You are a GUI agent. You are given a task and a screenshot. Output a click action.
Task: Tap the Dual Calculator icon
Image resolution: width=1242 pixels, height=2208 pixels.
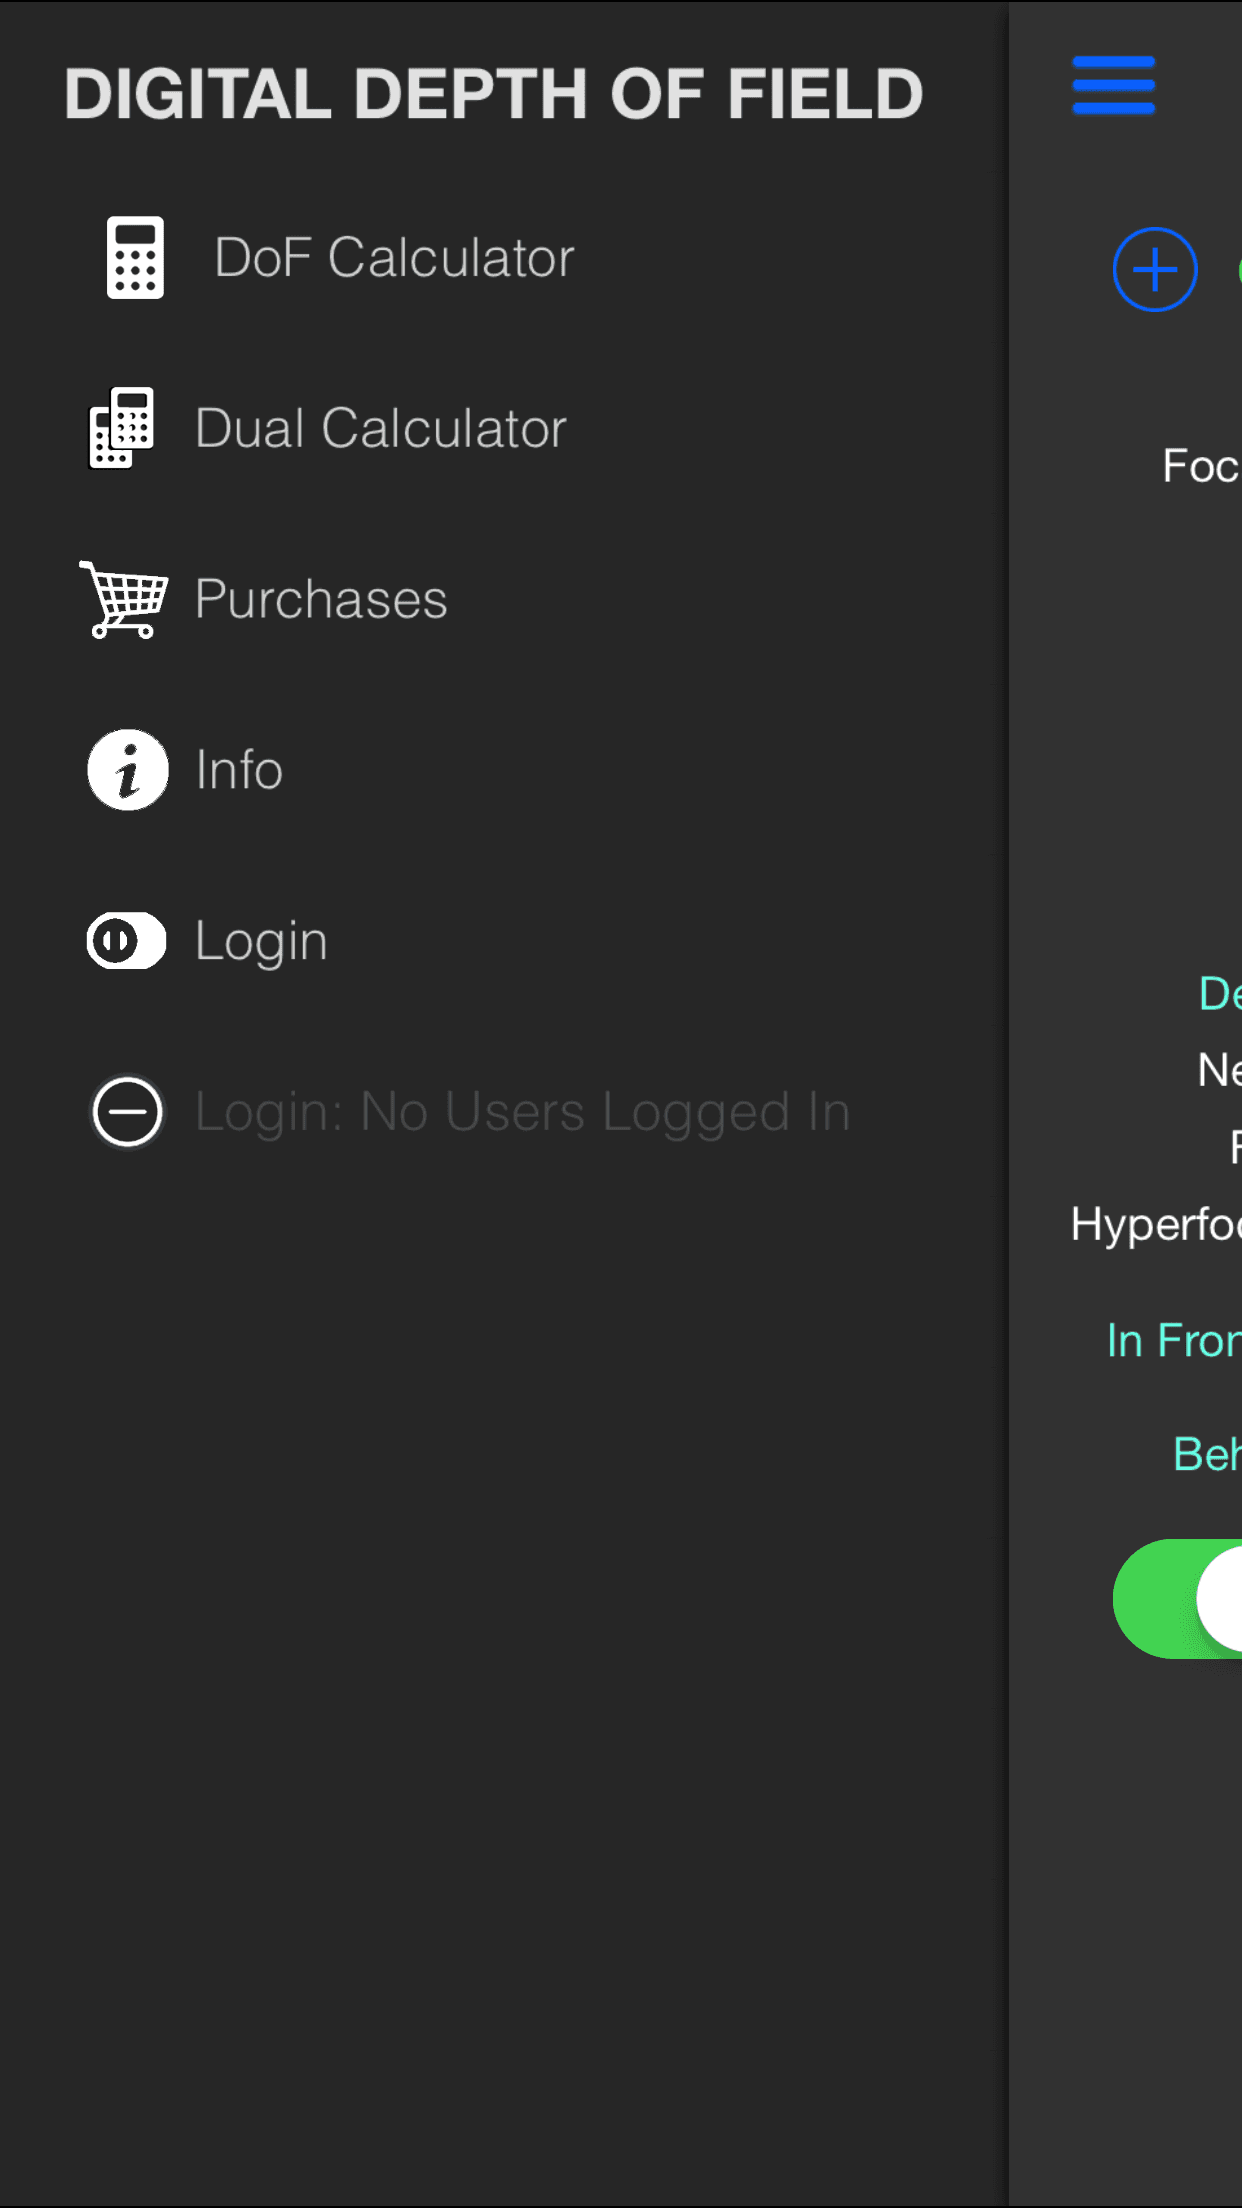pyautogui.click(x=122, y=428)
